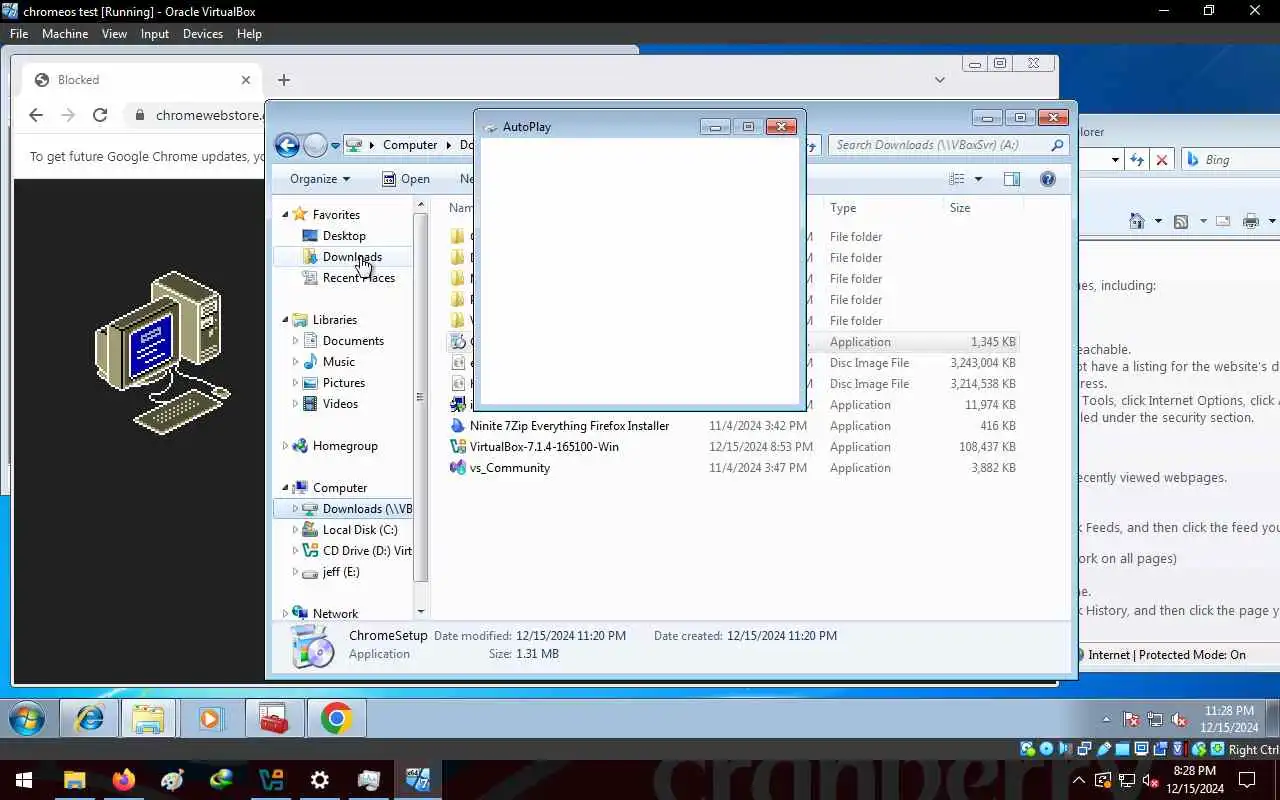Open the Help menu in VirtualBox
Image resolution: width=1280 pixels, height=800 pixels.
249,34
